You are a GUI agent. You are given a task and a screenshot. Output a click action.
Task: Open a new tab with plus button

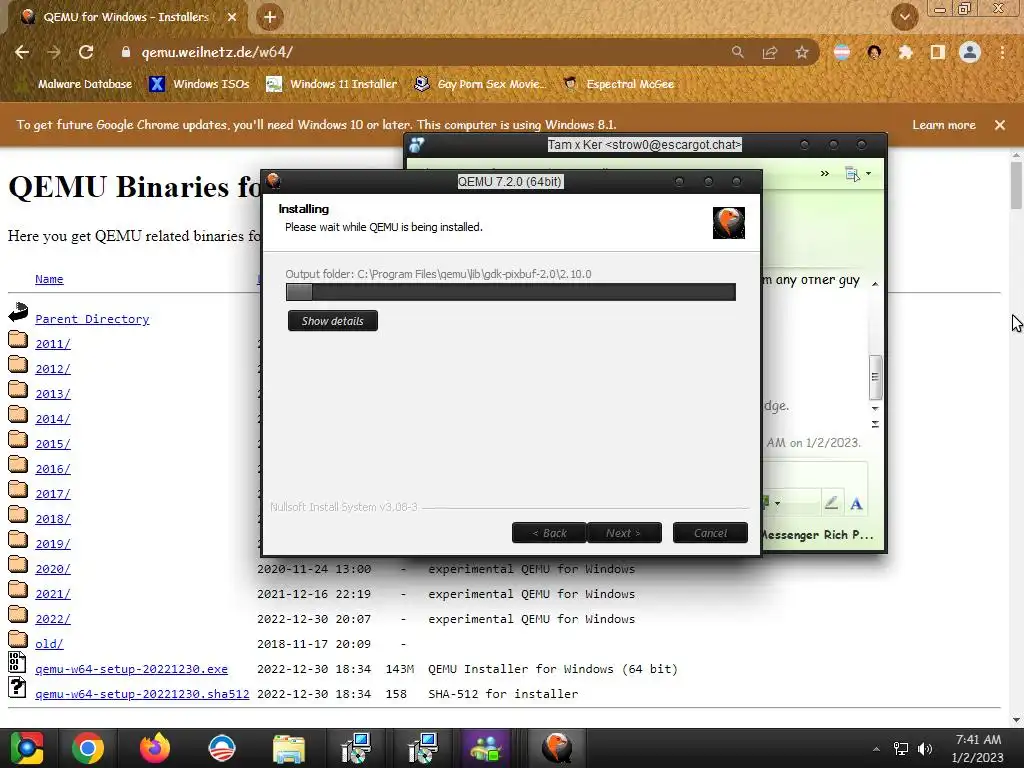[270, 17]
